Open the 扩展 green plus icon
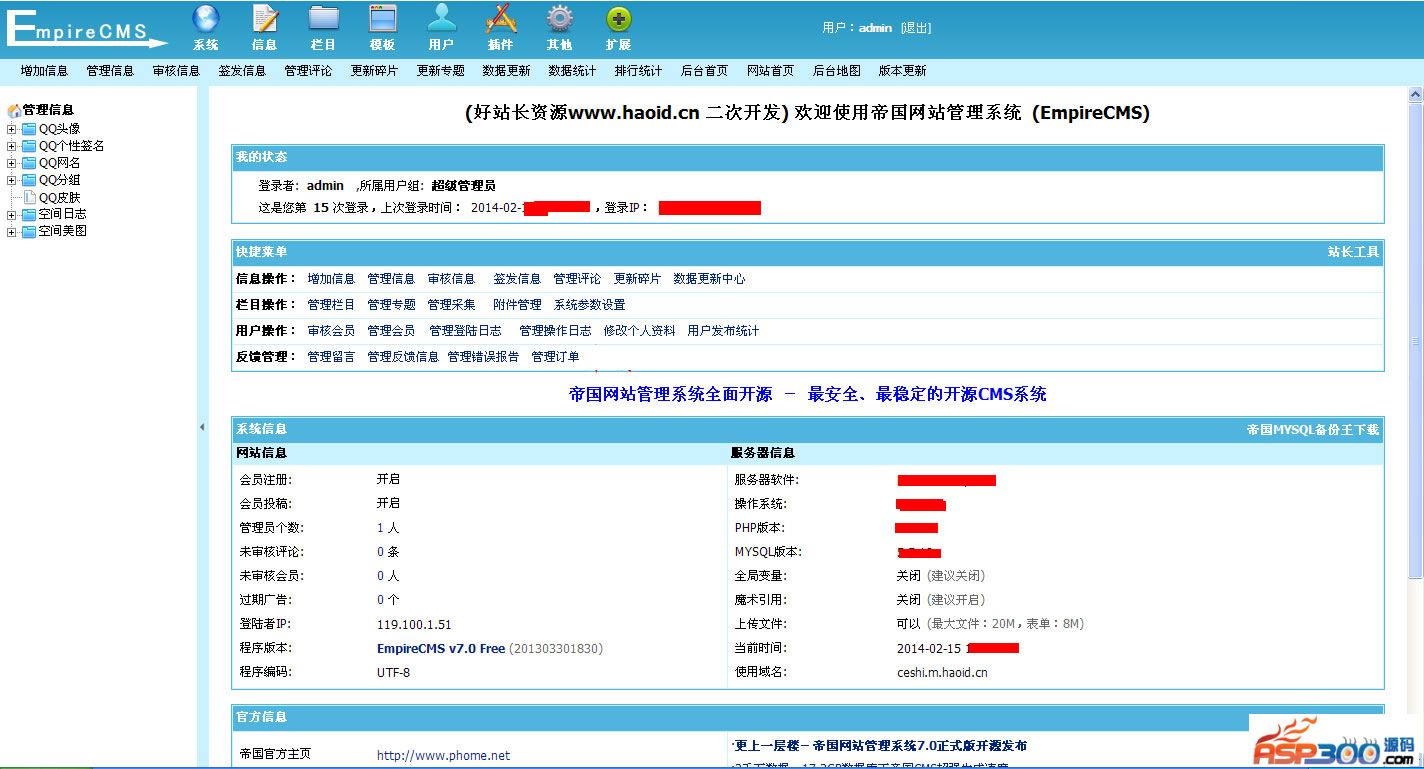Viewport: 1424px width, 769px height. click(618, 19)
